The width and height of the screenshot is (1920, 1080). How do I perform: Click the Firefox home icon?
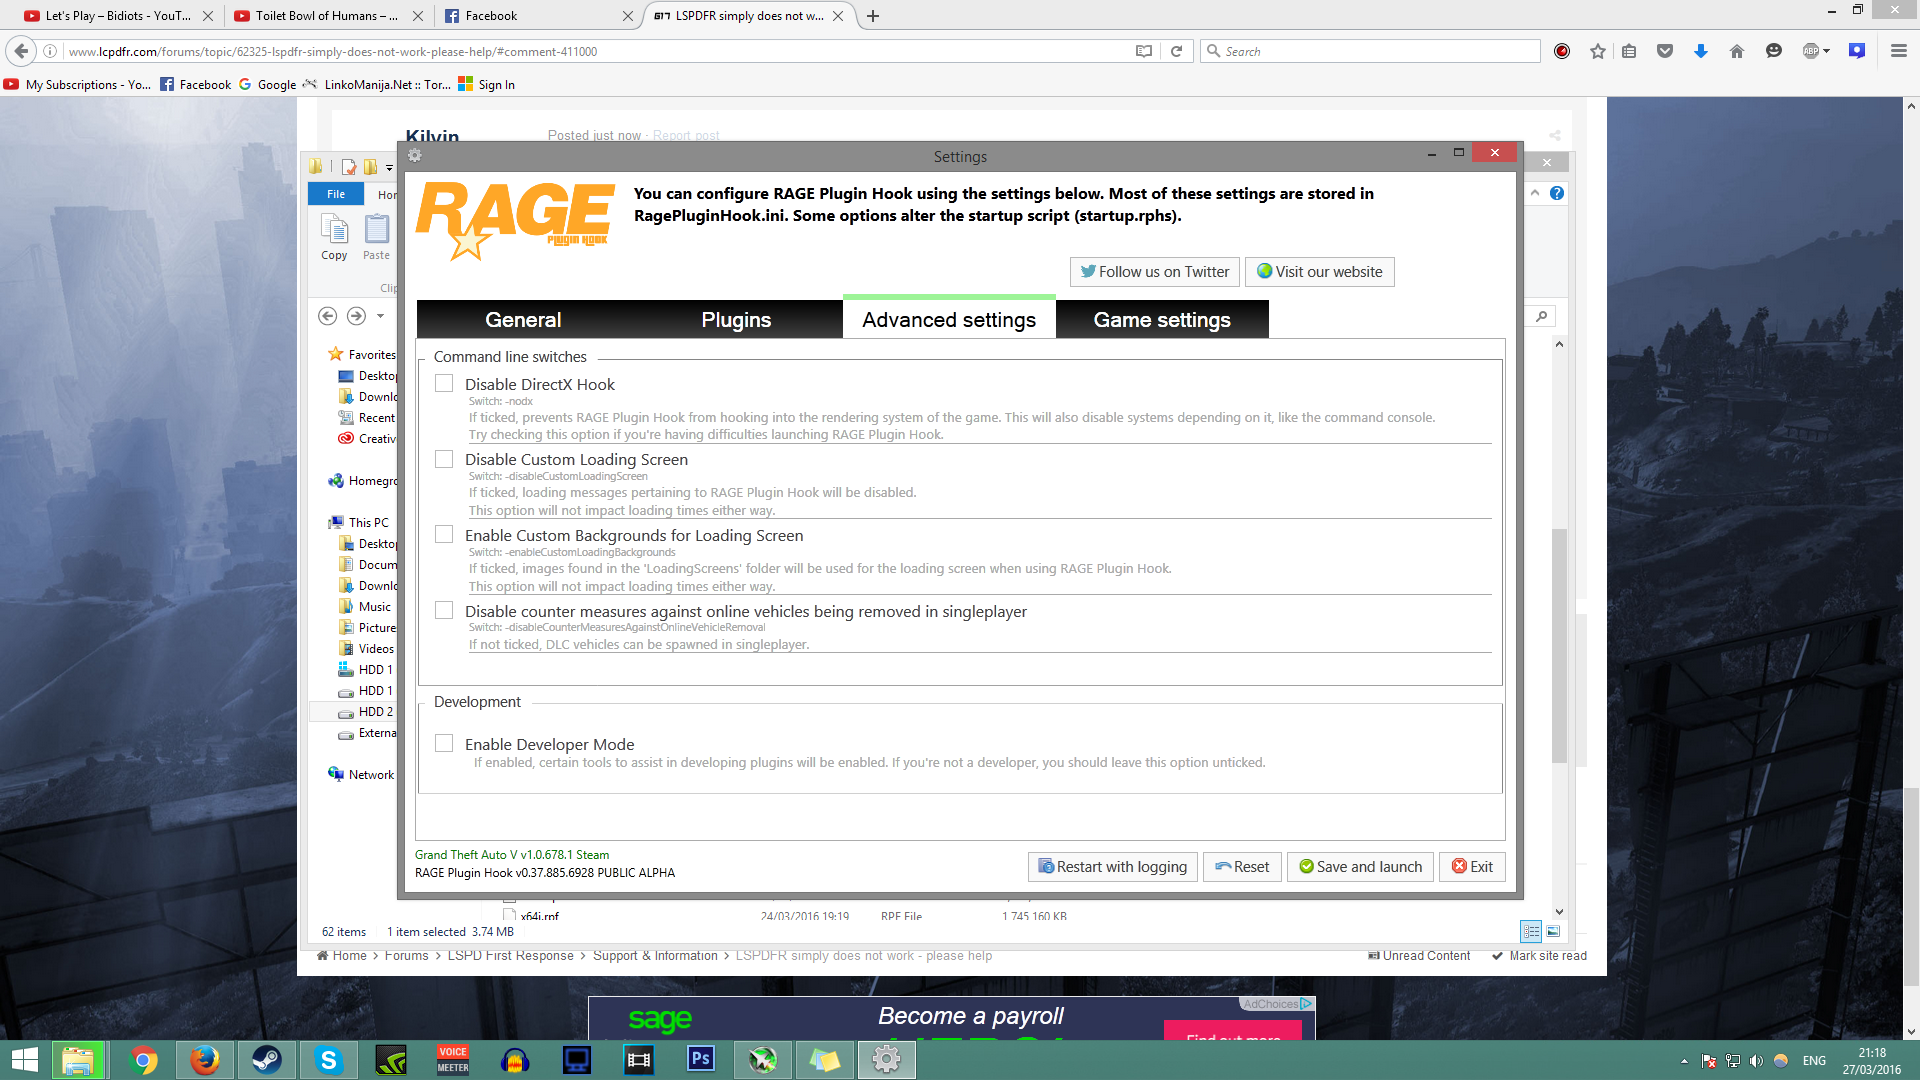tap(1736, 51)
